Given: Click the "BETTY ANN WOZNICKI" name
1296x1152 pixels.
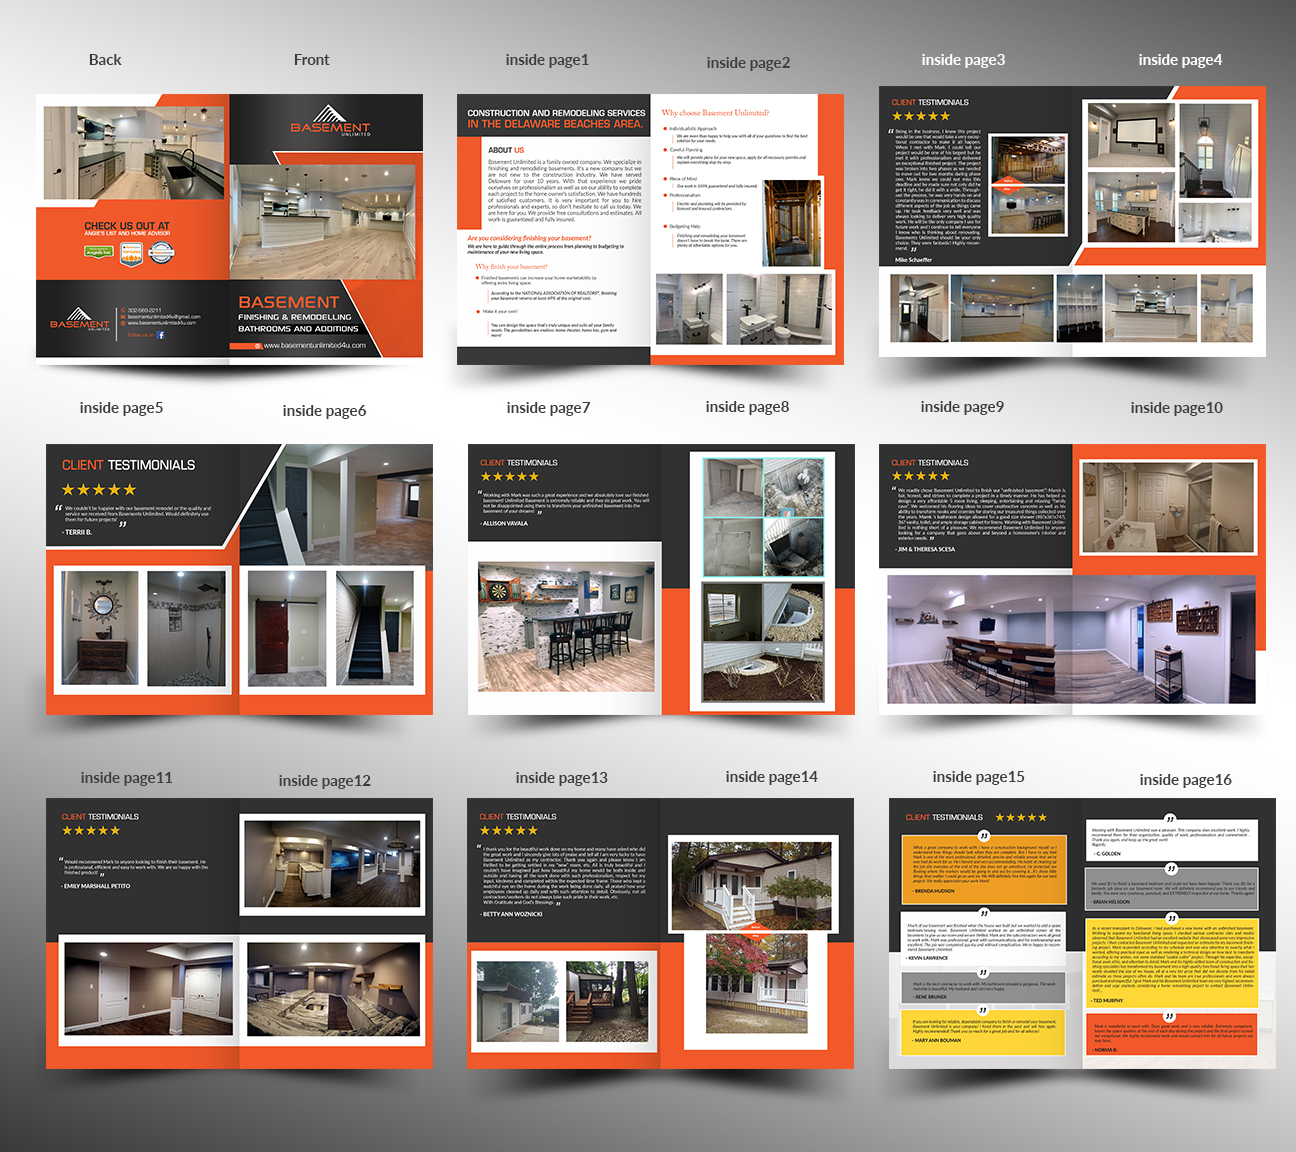Looking at the screenshot, I should (x=512, y=914).
